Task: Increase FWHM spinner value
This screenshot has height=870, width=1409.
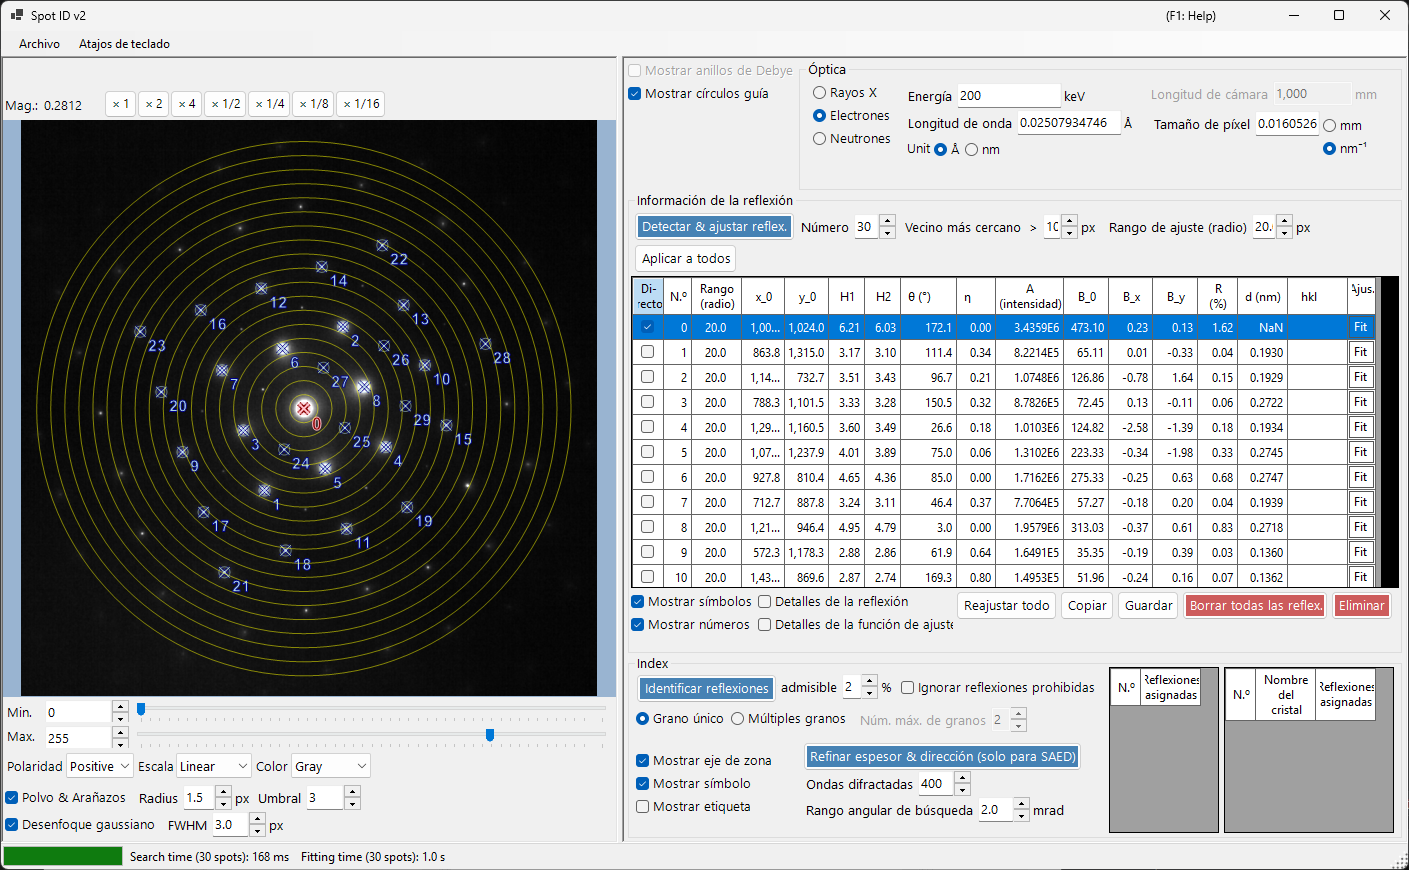Action: [257, 819]
